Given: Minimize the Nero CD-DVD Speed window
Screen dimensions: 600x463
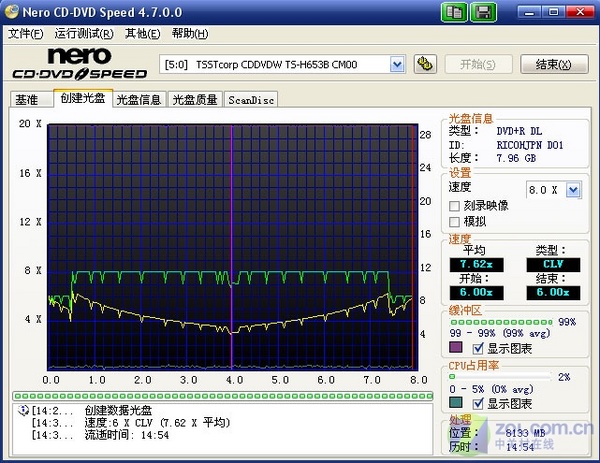Looking at the screenshot, I should pyautogui.click(x=530, y=12).
